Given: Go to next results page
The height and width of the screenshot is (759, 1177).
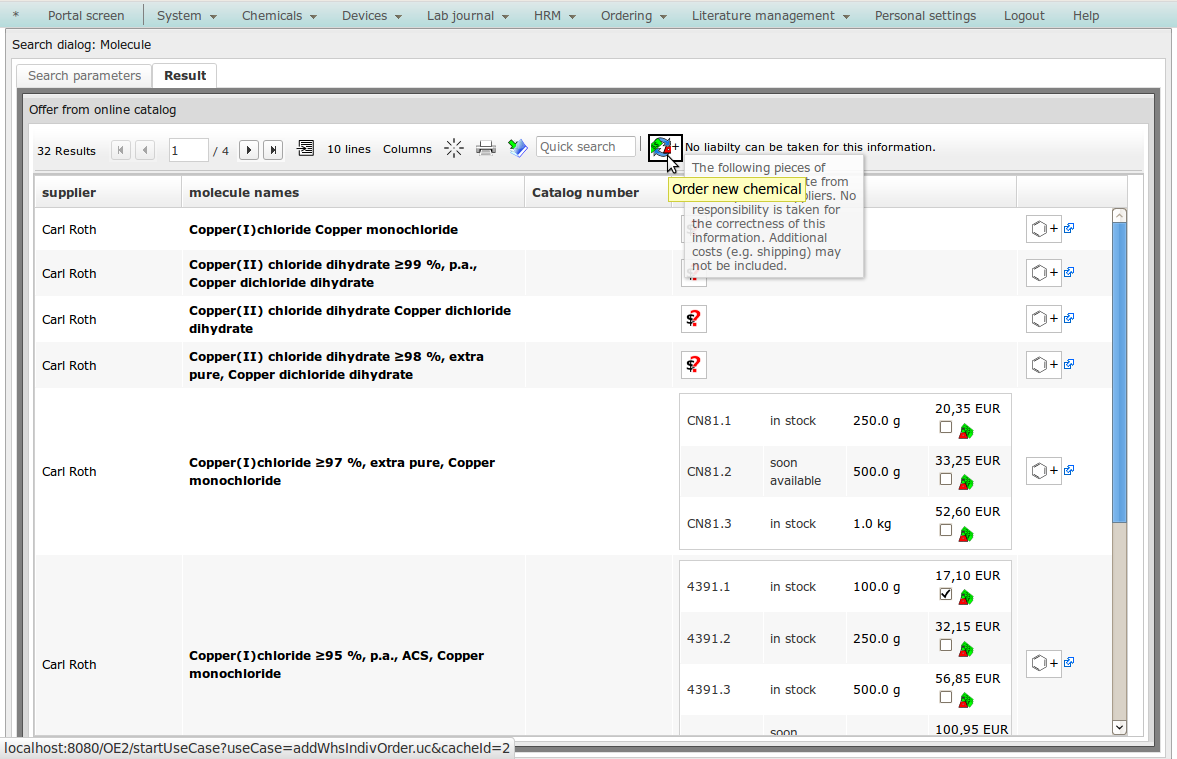Looking at the screenshot, I should (x=249, y=150).
